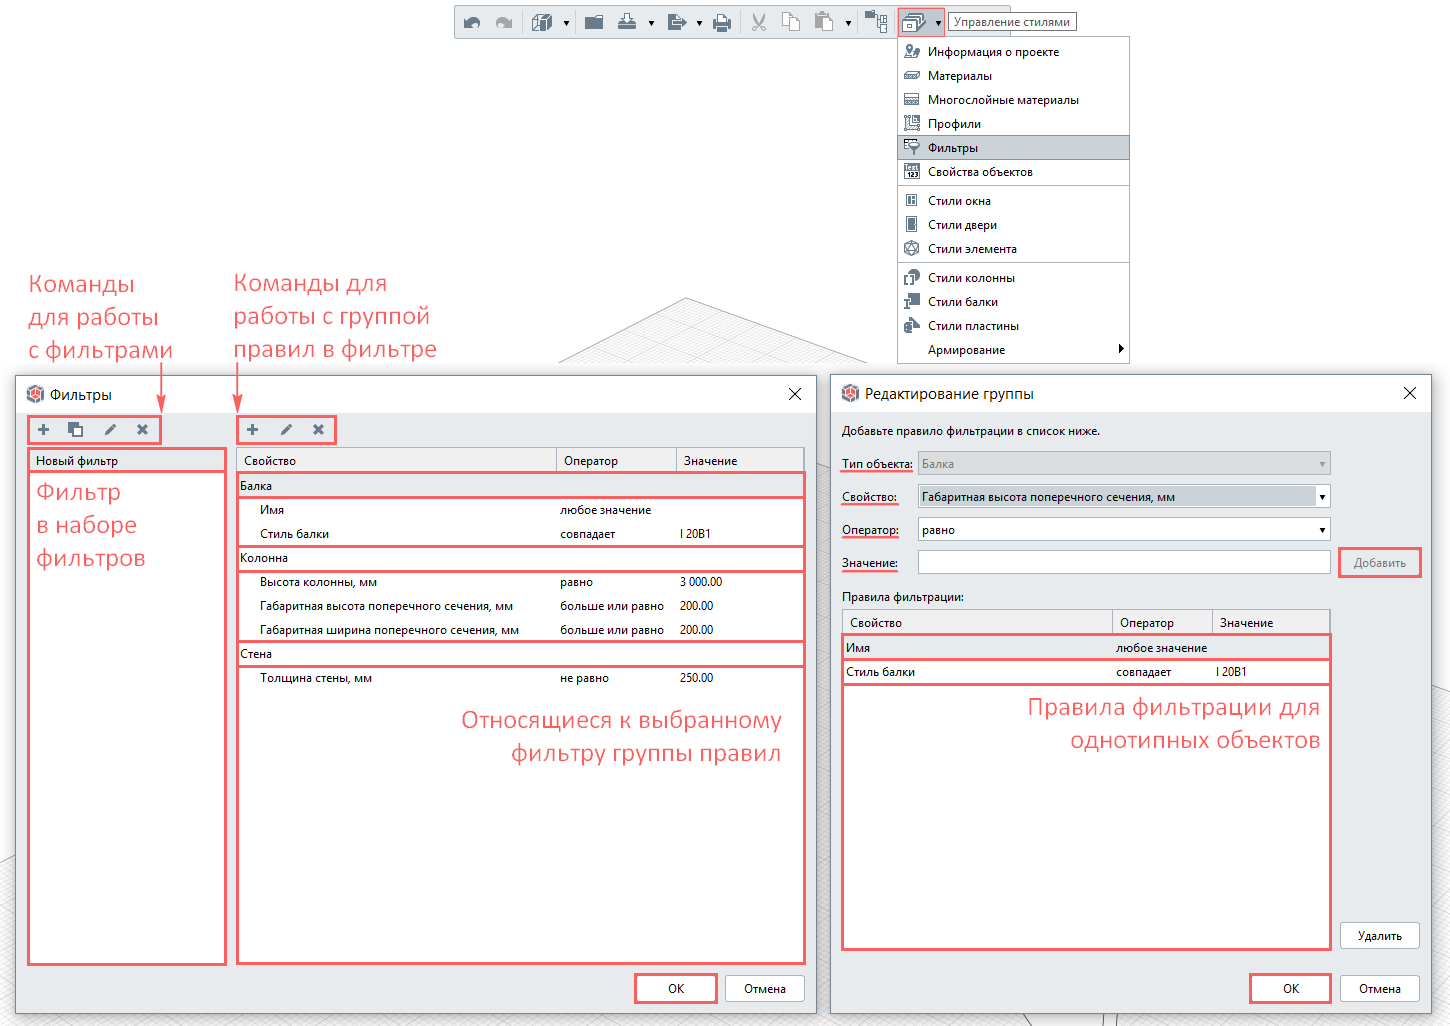
Task: Select Материалы from the styles menu
Action: tap(1013, 76)
